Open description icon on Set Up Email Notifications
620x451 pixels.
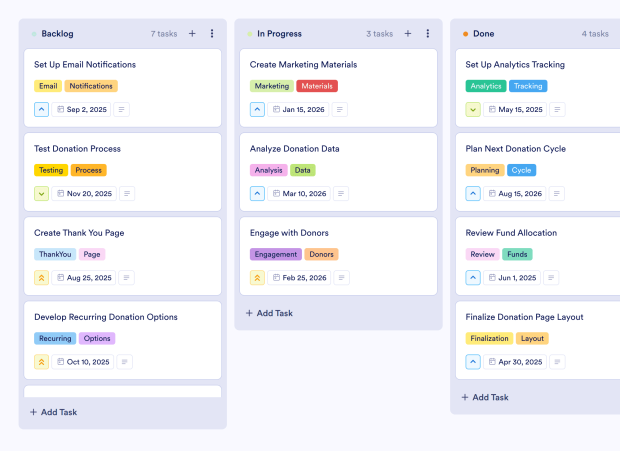[x=122, y=109]
